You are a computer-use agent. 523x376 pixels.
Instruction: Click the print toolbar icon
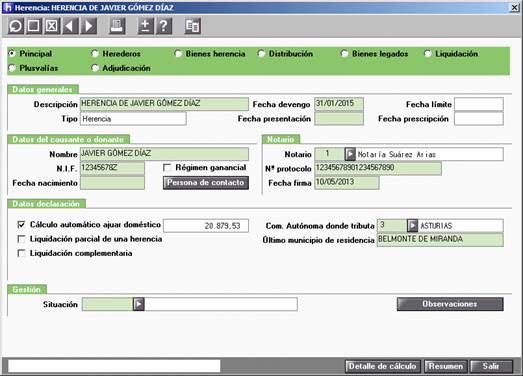[x=117, y=26]
